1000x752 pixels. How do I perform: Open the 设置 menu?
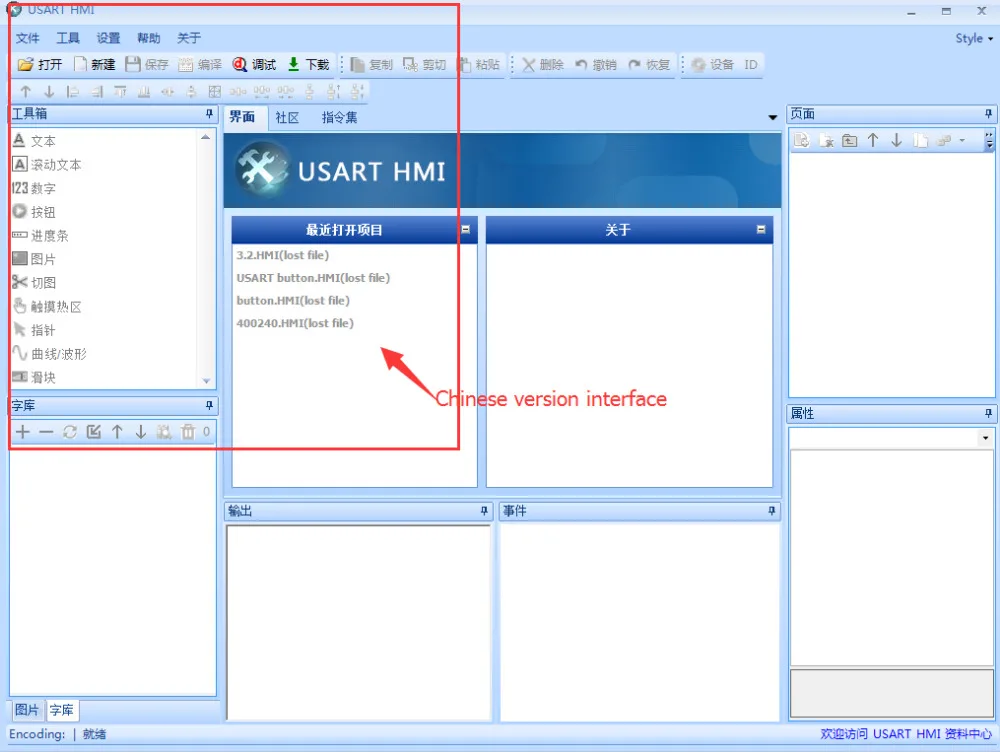(x=108, y=38)
